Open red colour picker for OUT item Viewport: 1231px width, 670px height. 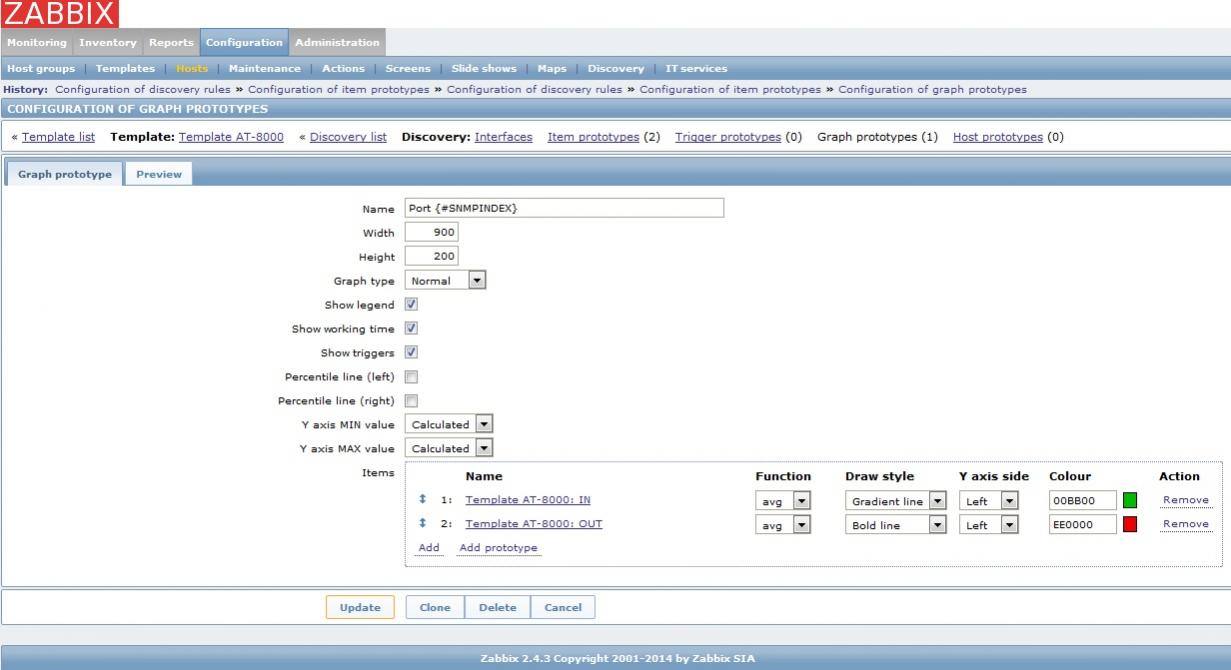(x=1130, y=524)
